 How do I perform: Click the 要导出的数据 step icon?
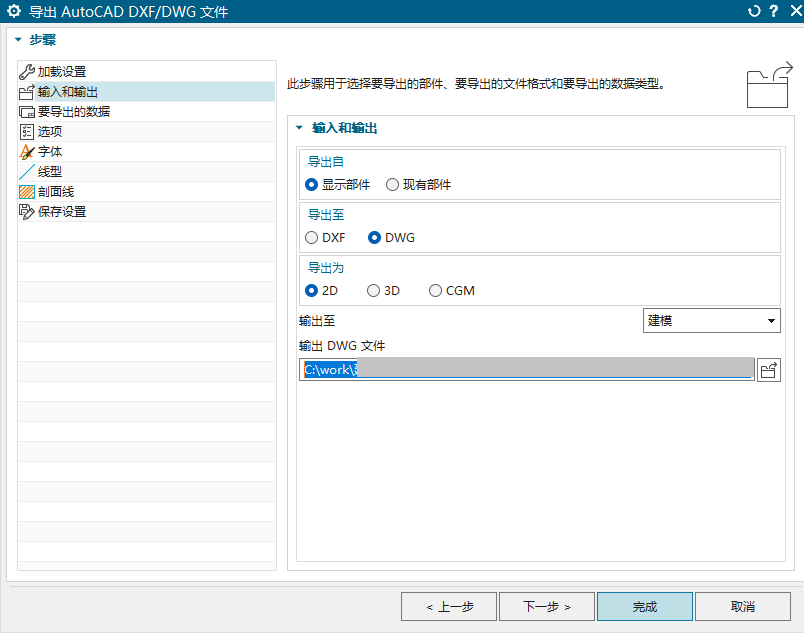click(x=27, y=111)
